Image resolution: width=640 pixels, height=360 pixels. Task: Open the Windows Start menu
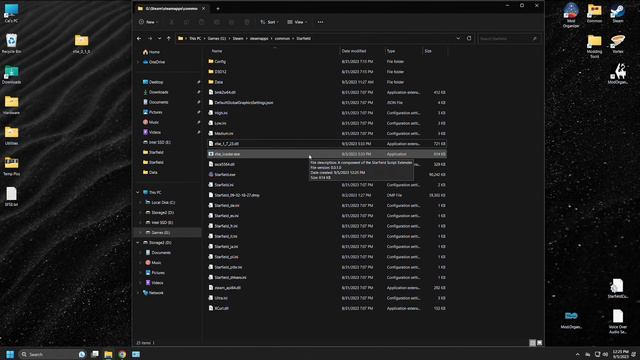tap(10, 354)
